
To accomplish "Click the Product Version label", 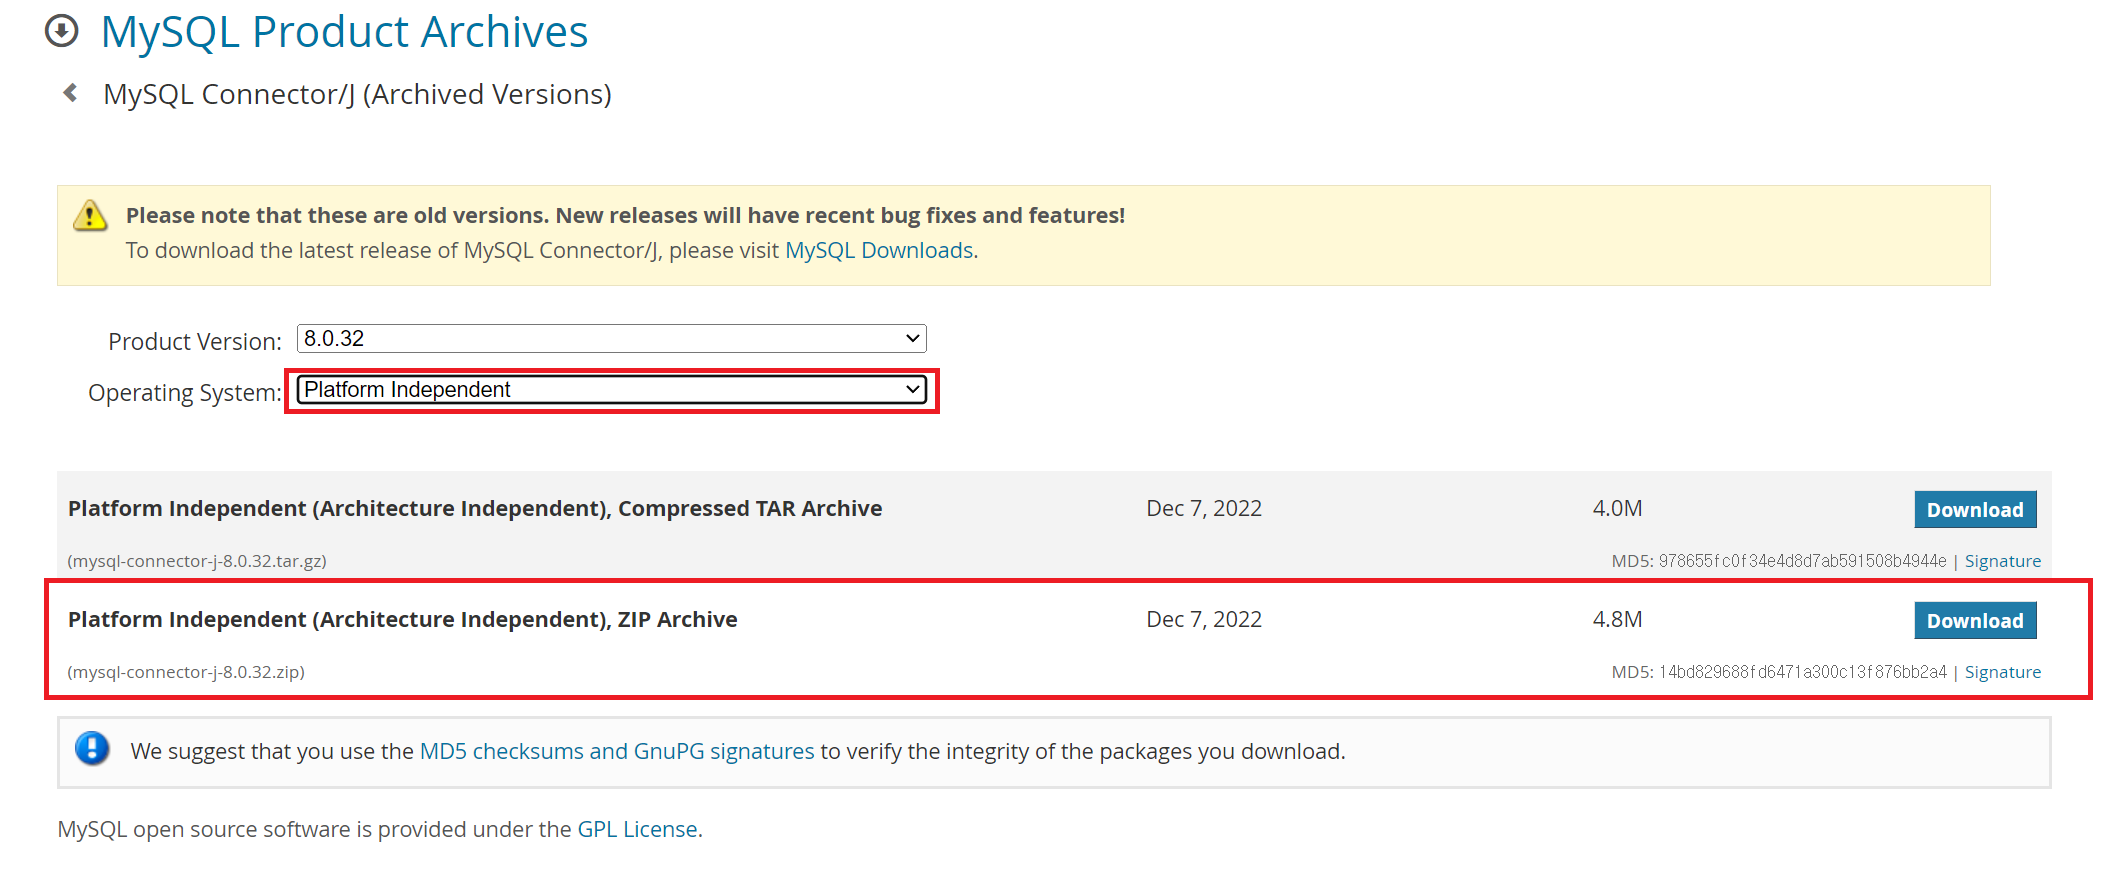I will point(195,341).
